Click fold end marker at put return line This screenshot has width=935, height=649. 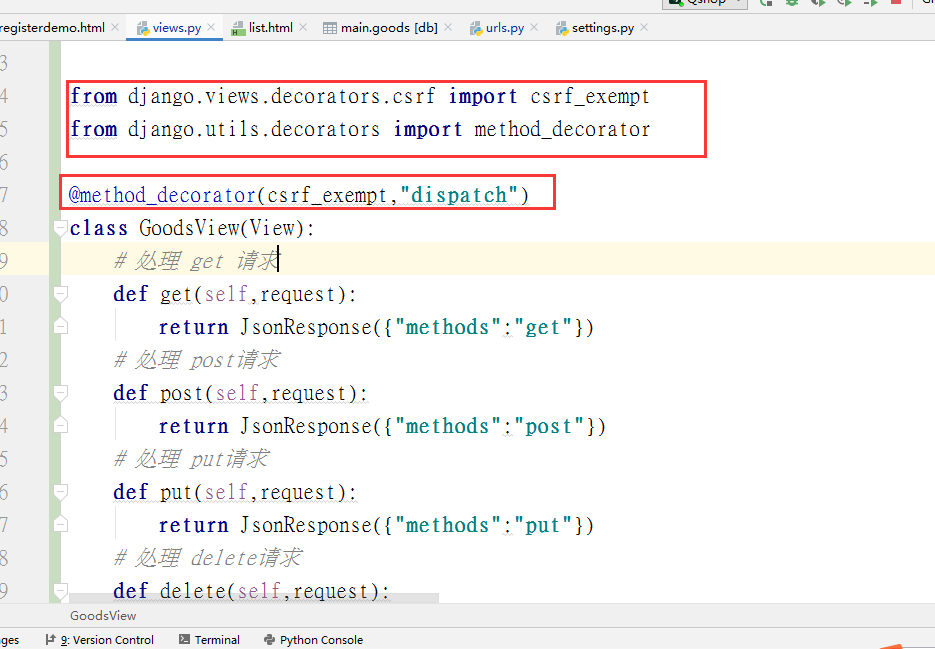60,524
